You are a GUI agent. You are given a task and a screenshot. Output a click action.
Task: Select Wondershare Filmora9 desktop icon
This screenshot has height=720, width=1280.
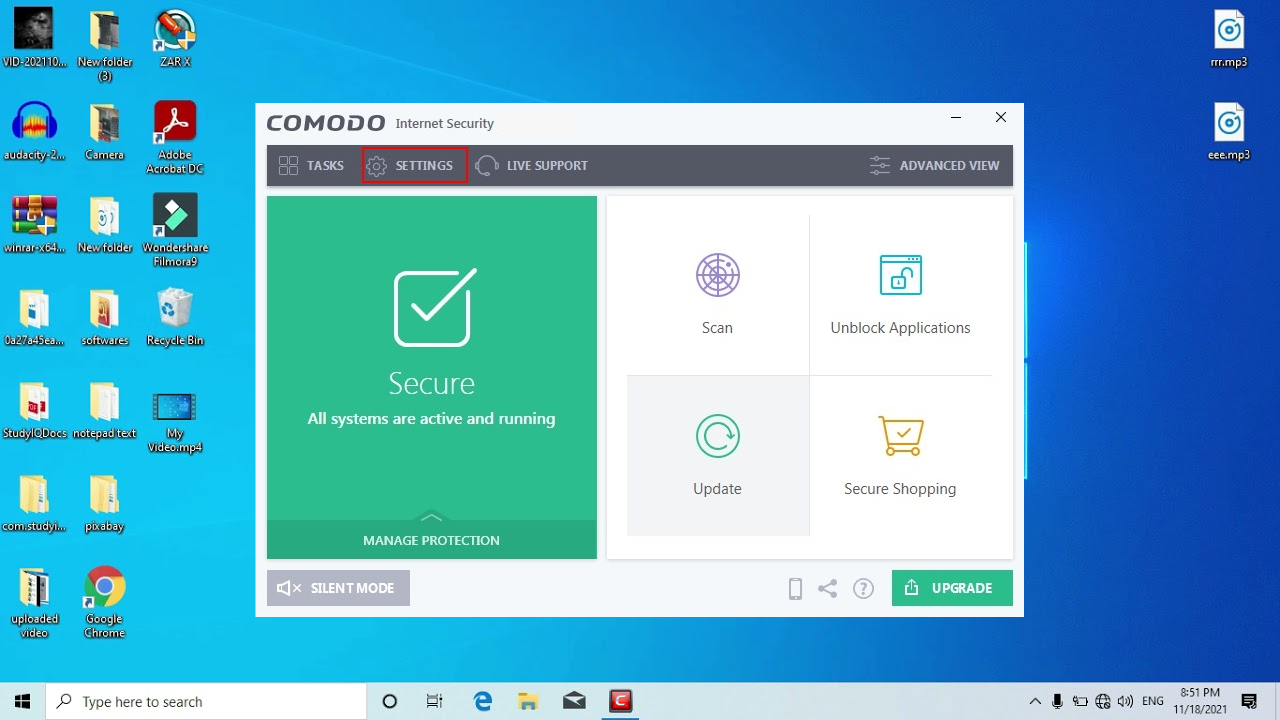[x=175, y=230]
